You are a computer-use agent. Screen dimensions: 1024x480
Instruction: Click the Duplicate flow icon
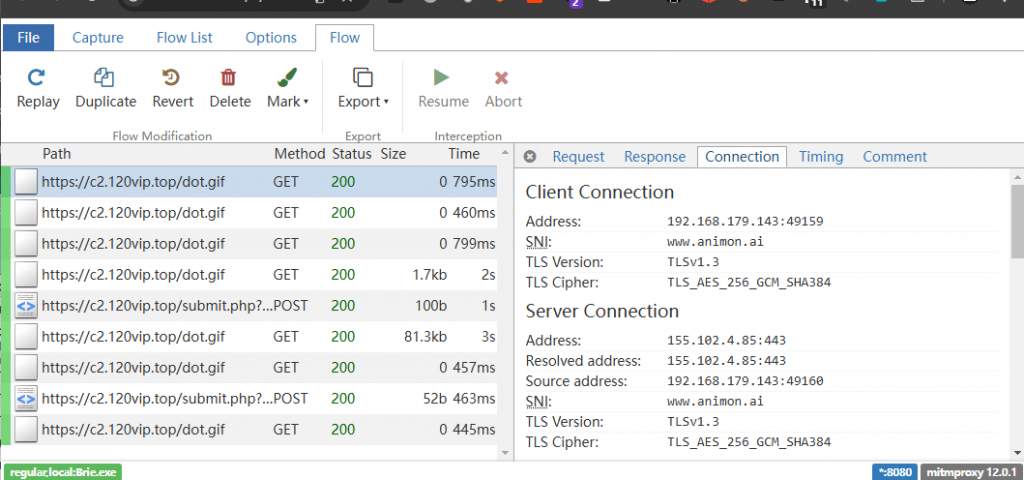(105, 78)
